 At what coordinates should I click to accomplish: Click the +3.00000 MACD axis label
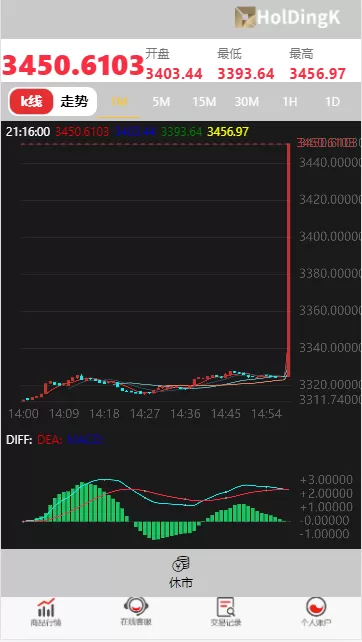click(x=326, y=479)
